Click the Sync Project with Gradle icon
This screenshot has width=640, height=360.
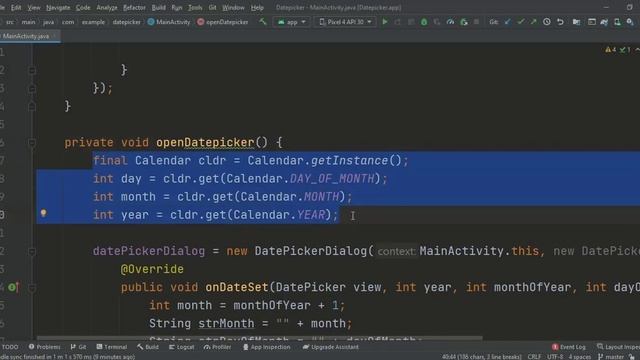coord(604,22)
